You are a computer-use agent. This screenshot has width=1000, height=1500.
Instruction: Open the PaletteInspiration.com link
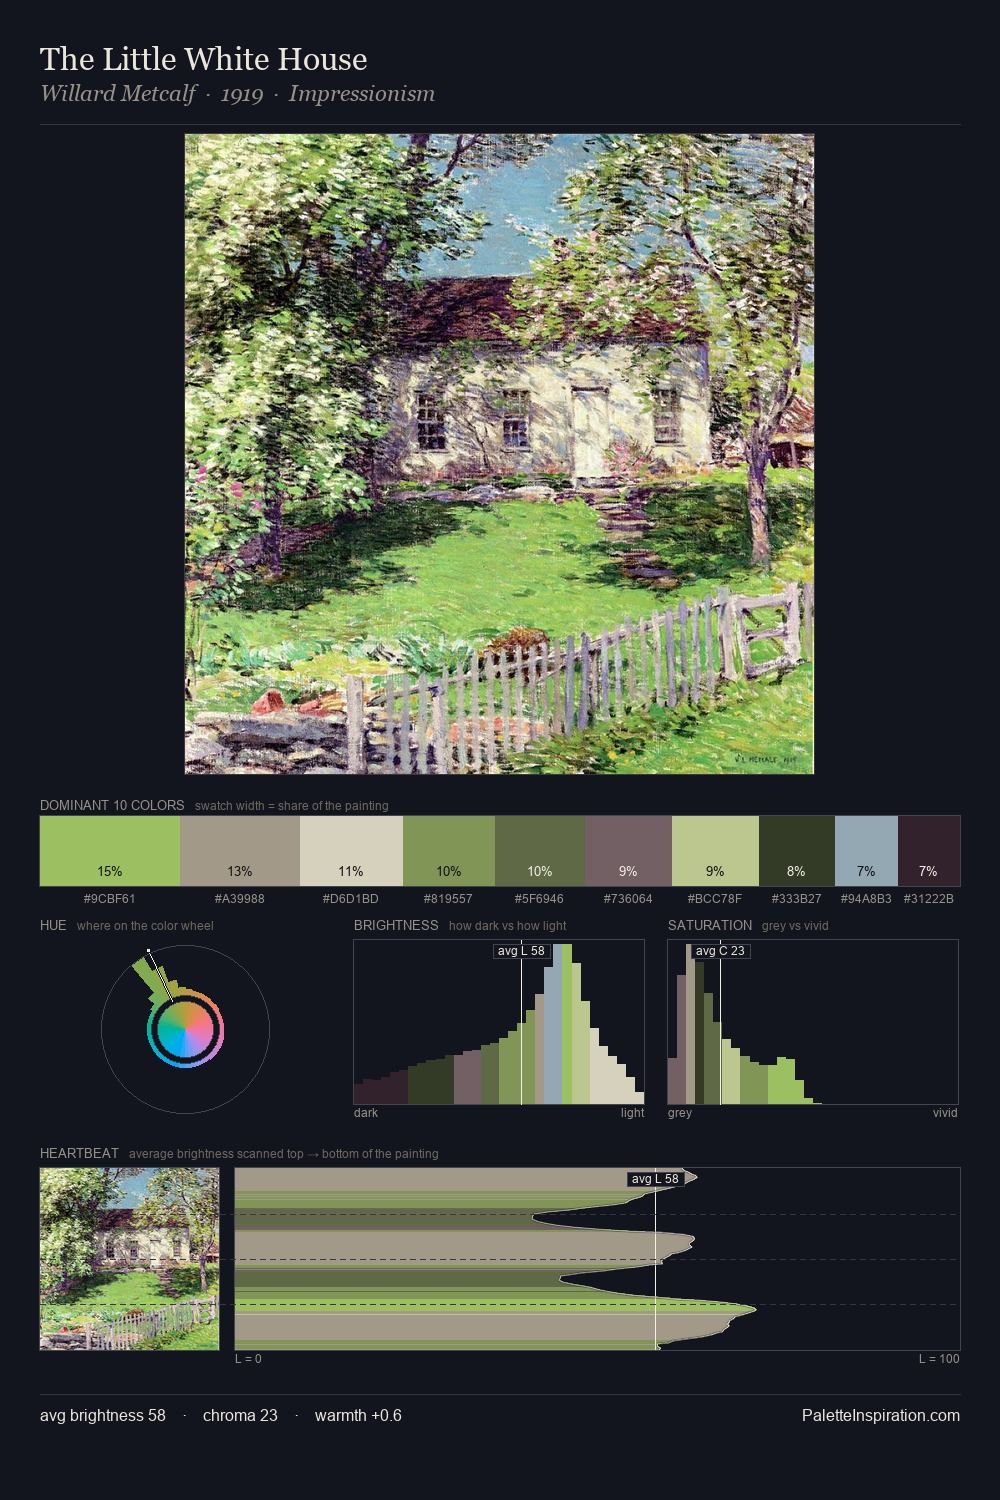click(881, 1415)
